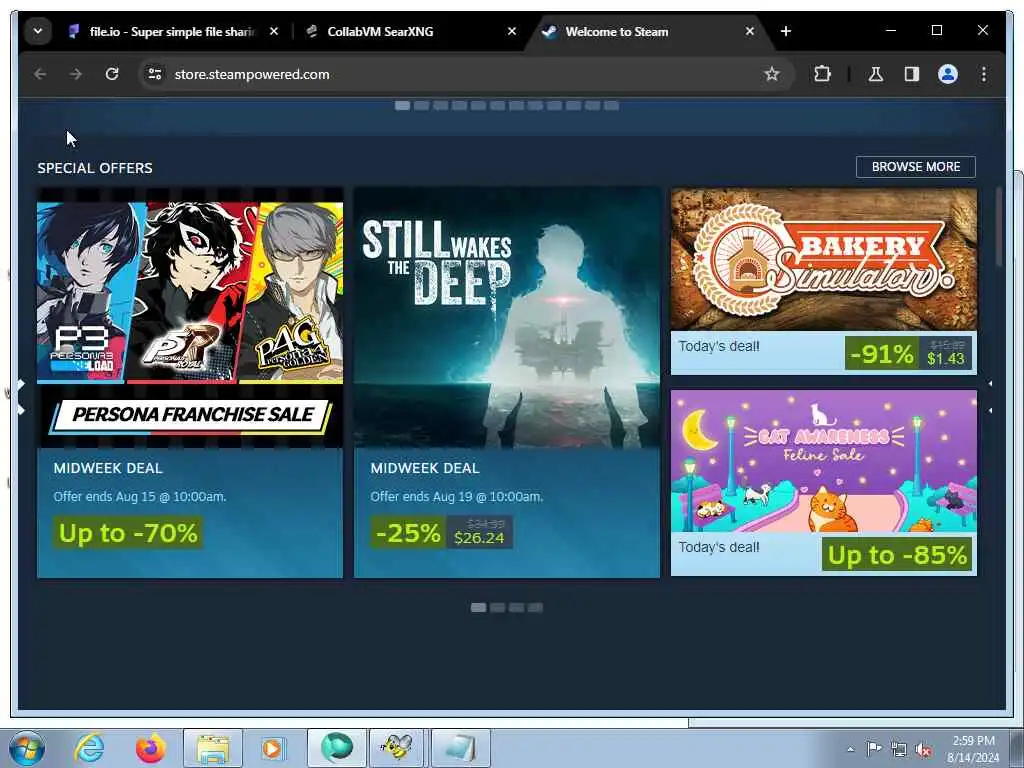Screen dimensions: 1024x768
Task: Open the clock showing 2:59 PM
Action: coord(973,749)
